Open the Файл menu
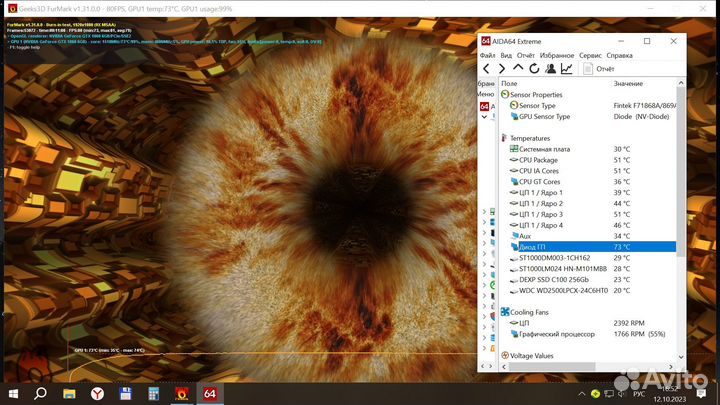 click(488, 55)
